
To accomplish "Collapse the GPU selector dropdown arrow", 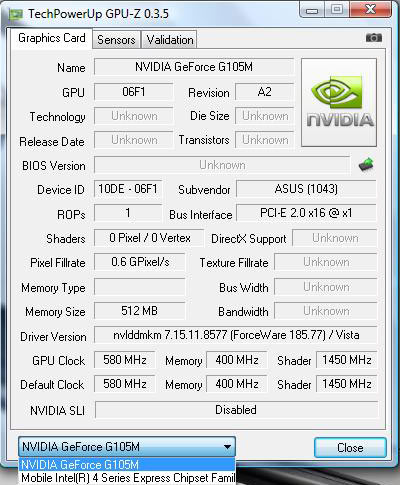I will pos(227,447).
